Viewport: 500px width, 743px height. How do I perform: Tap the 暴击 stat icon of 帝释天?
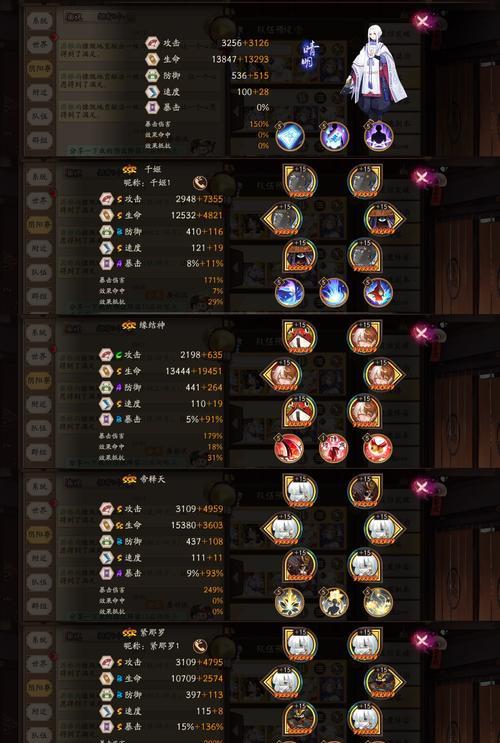tap(106, 573)
